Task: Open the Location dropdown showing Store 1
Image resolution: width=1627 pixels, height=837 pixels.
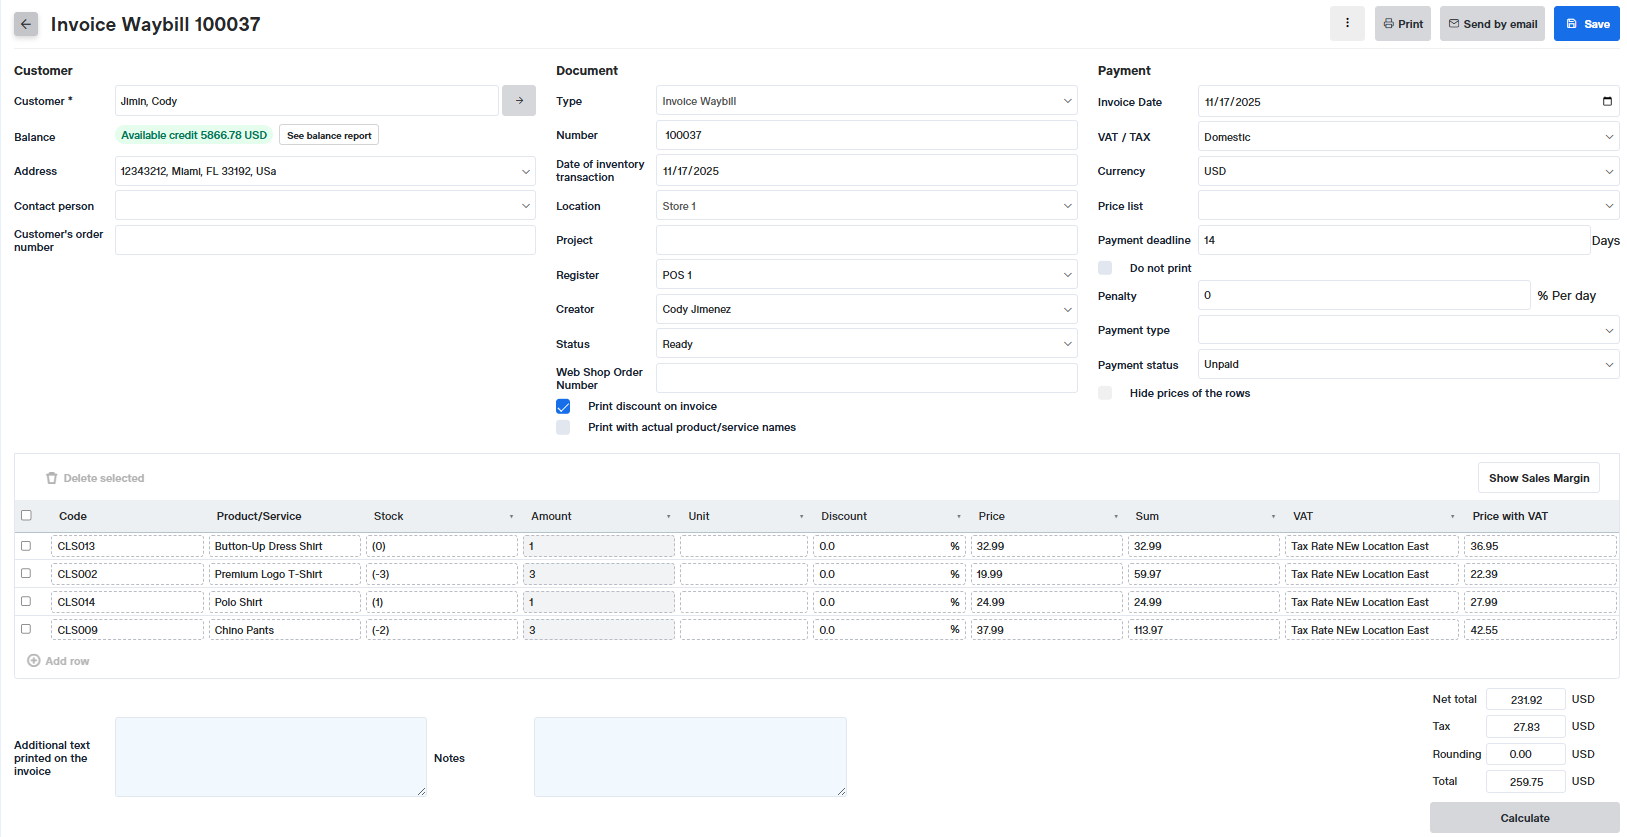Action: [x=867, y=206]
